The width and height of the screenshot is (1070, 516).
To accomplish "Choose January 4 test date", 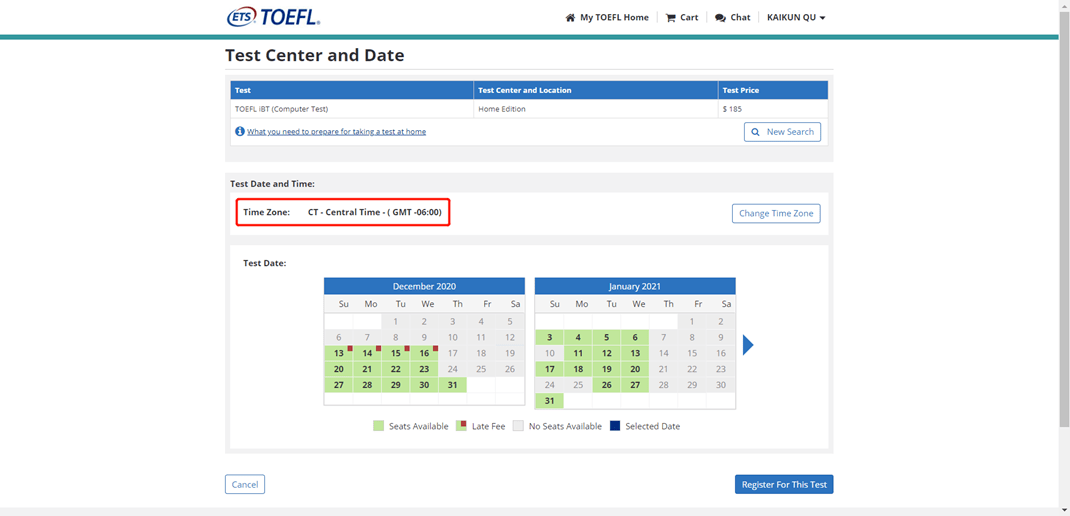I will tap(578, 337).
